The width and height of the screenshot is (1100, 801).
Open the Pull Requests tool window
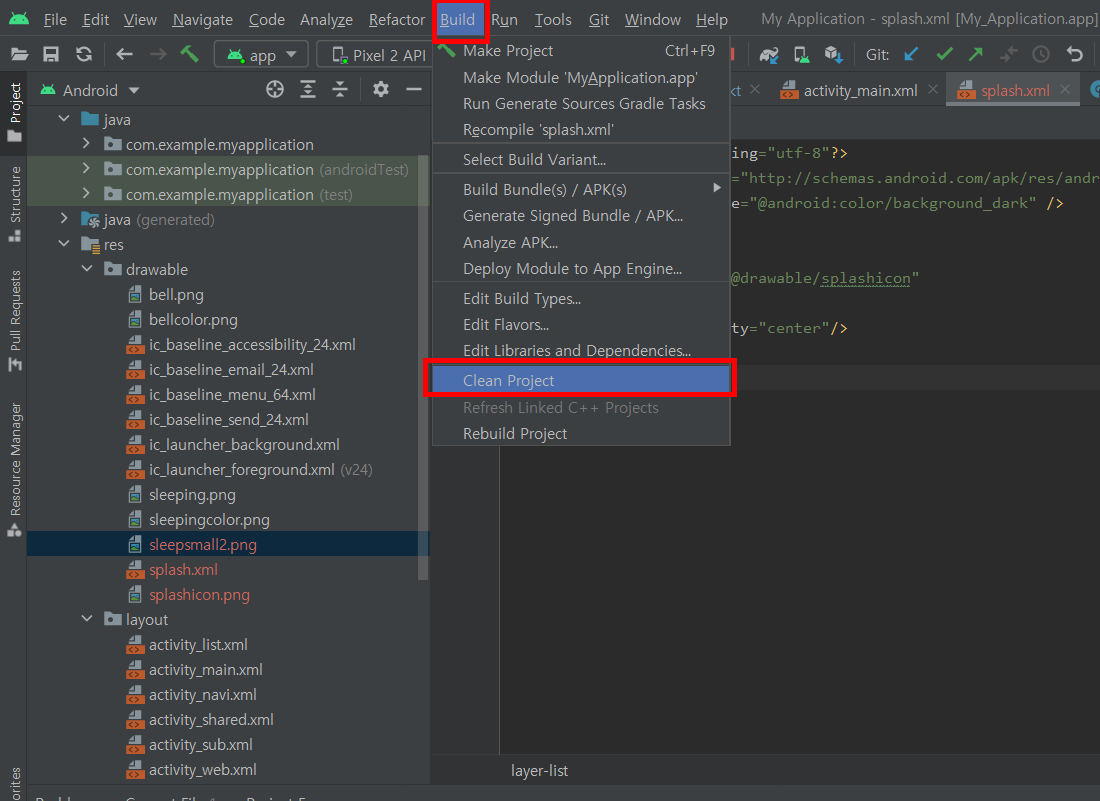click(15, 320)
